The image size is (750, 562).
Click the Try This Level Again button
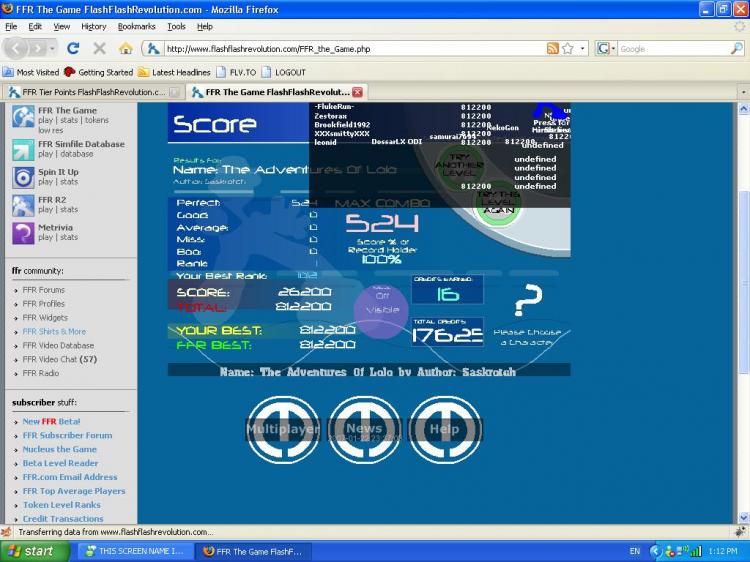[x=498, y=203]
